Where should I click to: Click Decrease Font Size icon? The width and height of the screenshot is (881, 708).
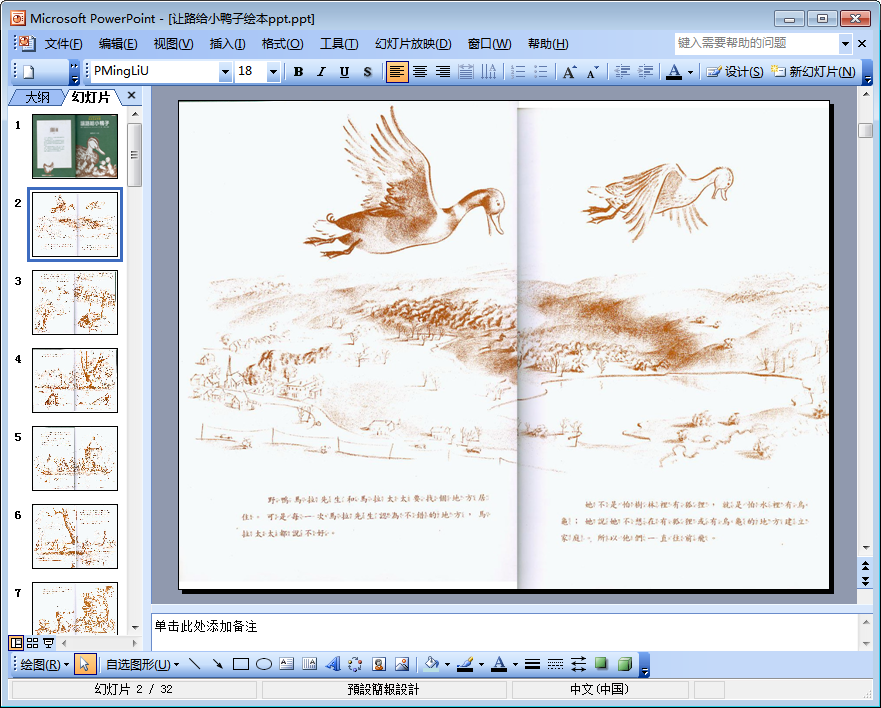(593, 72)
